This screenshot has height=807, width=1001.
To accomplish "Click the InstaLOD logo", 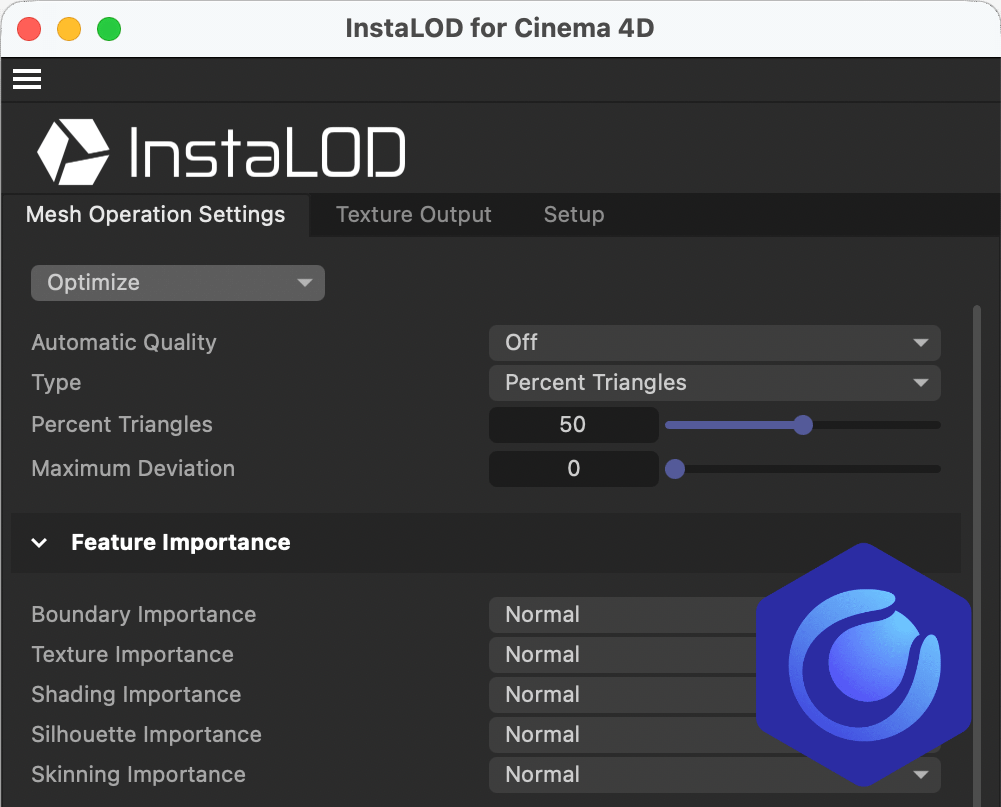I will coord(221,151).
